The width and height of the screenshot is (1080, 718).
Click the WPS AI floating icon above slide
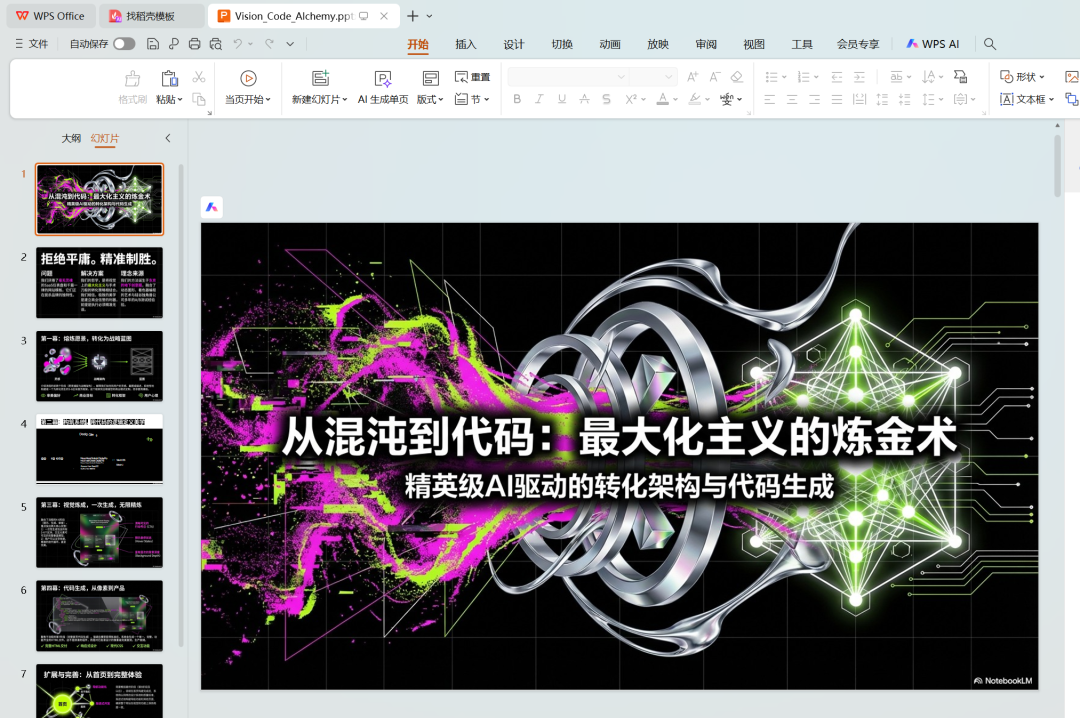pos(212,207)
